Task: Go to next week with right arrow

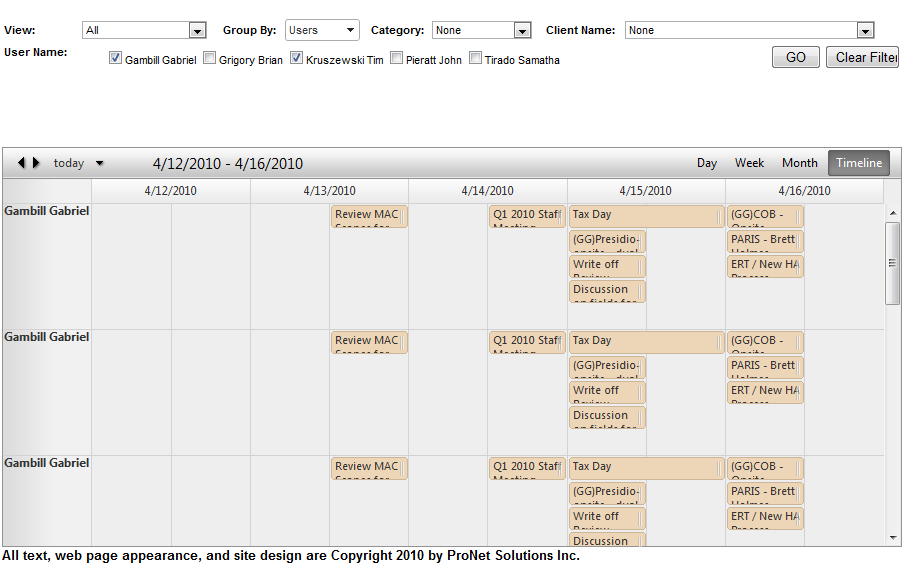Action: [x=37, y=163]
